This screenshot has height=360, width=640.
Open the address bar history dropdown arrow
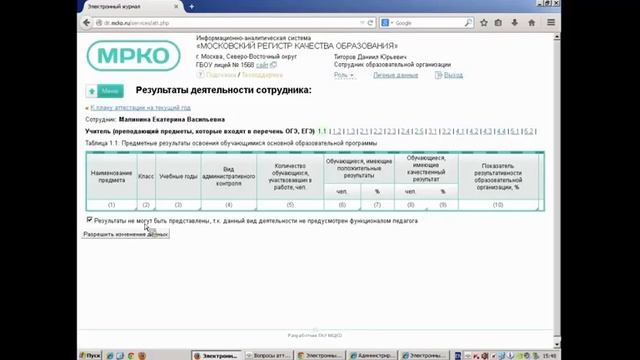pos(362,23)
